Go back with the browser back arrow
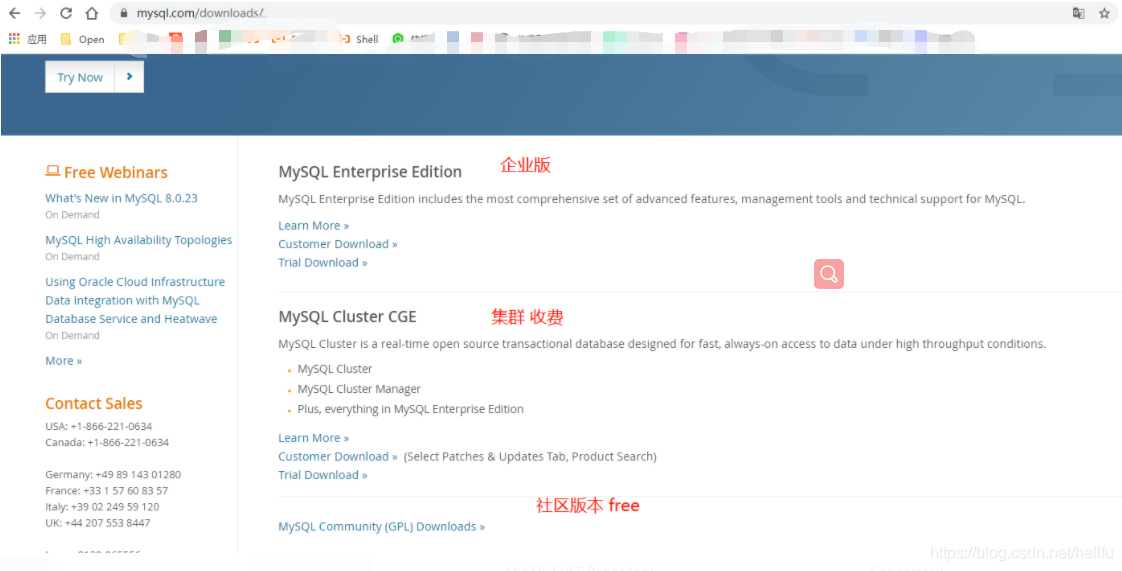The width and height of the screenshot is (1122, 571). pos(14,13)
